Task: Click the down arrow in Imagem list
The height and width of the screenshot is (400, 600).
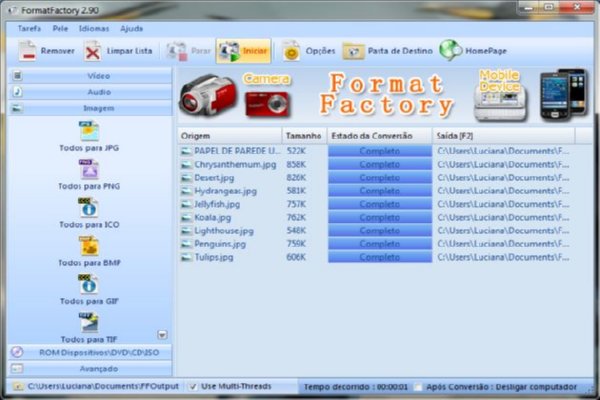Action: [162, 335]
